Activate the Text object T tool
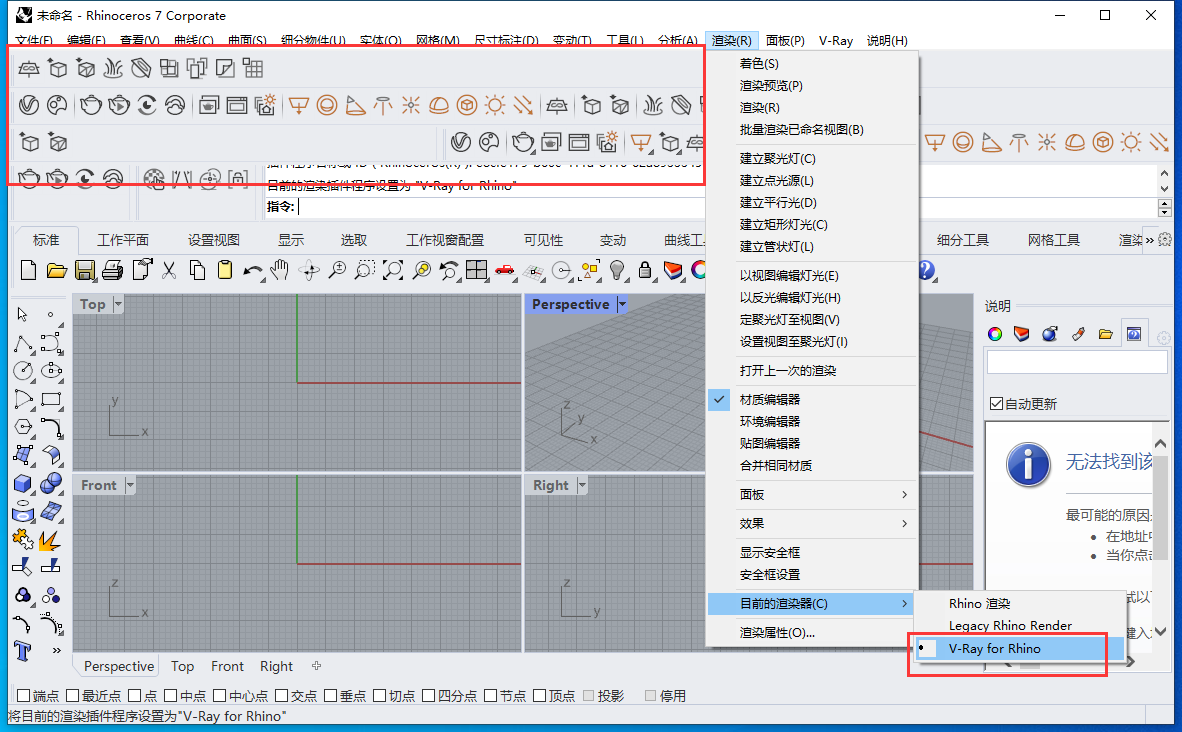1182x732 pixels. pyautogui.click(x=23, y=651)
